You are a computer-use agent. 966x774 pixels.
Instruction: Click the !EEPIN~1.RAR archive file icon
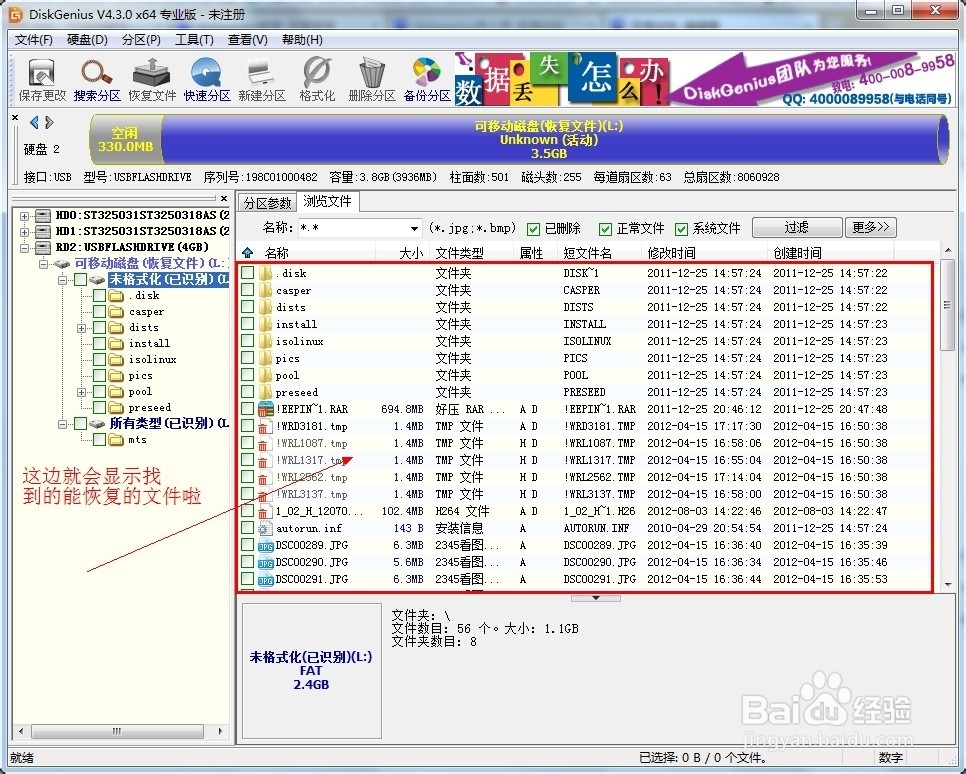click(x=266, y=409)
